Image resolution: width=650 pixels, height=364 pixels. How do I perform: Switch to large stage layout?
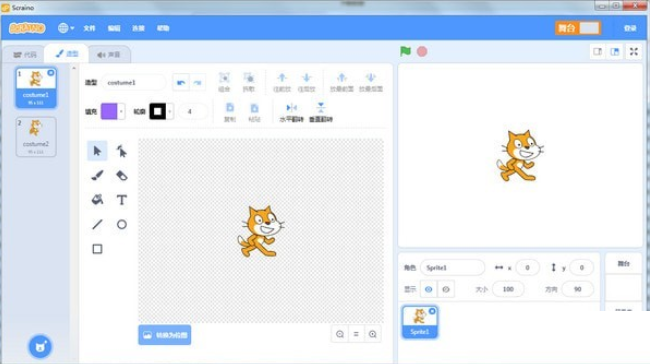615,52
